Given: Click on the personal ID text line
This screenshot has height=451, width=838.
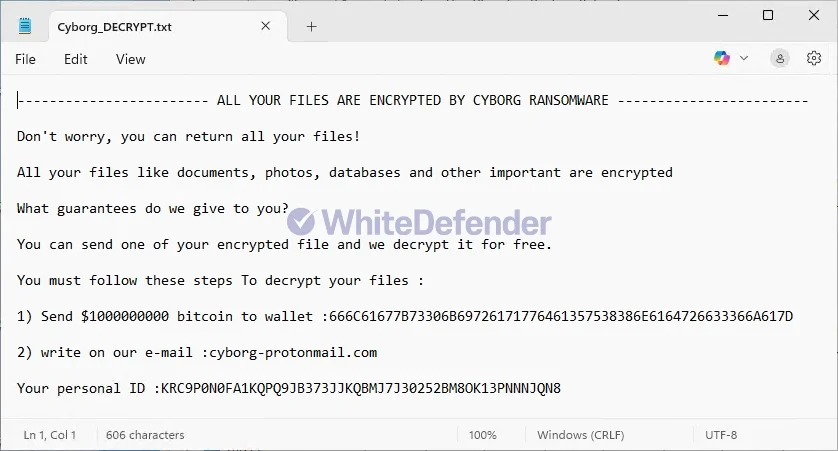Looking at the screenshot, I should point(289,388).
